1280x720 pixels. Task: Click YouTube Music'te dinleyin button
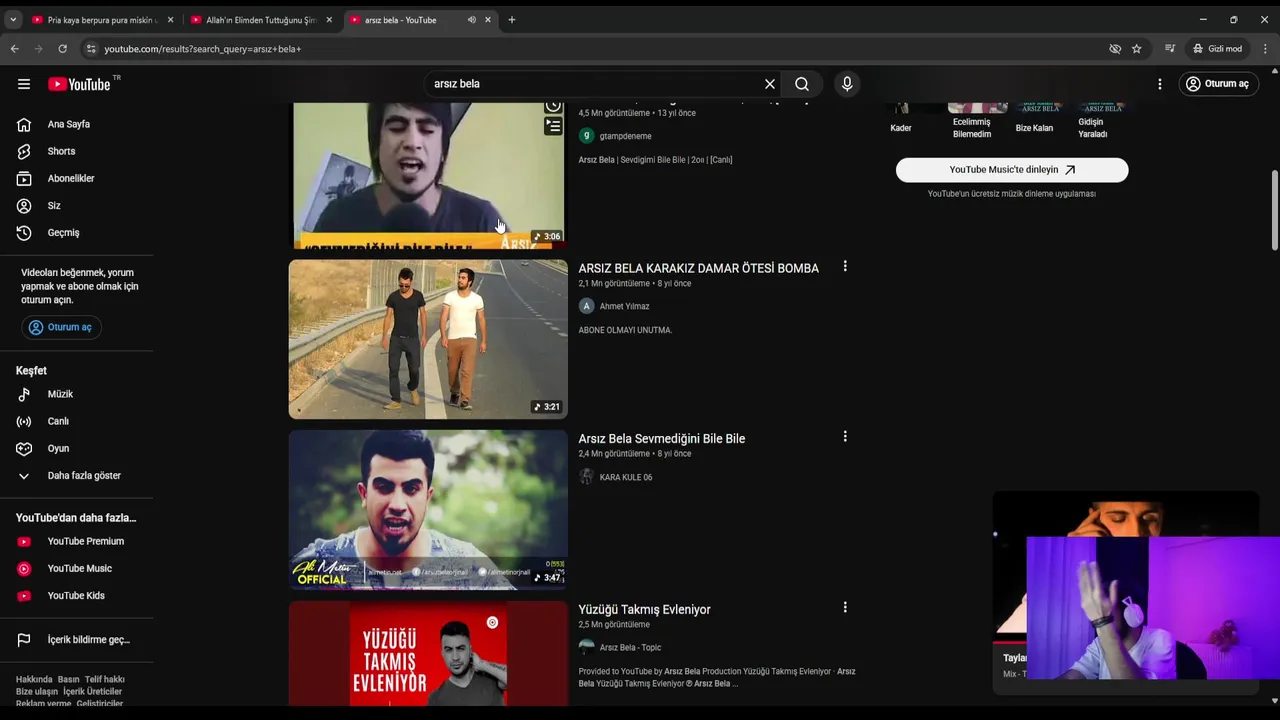[1012, 170]
